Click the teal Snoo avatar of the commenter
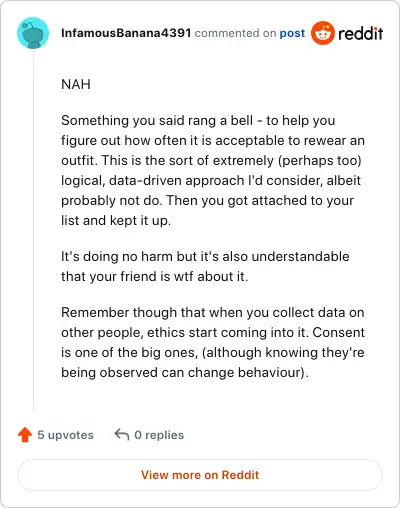The width and height of the screenshot is (400, 508). pos(33,33)
